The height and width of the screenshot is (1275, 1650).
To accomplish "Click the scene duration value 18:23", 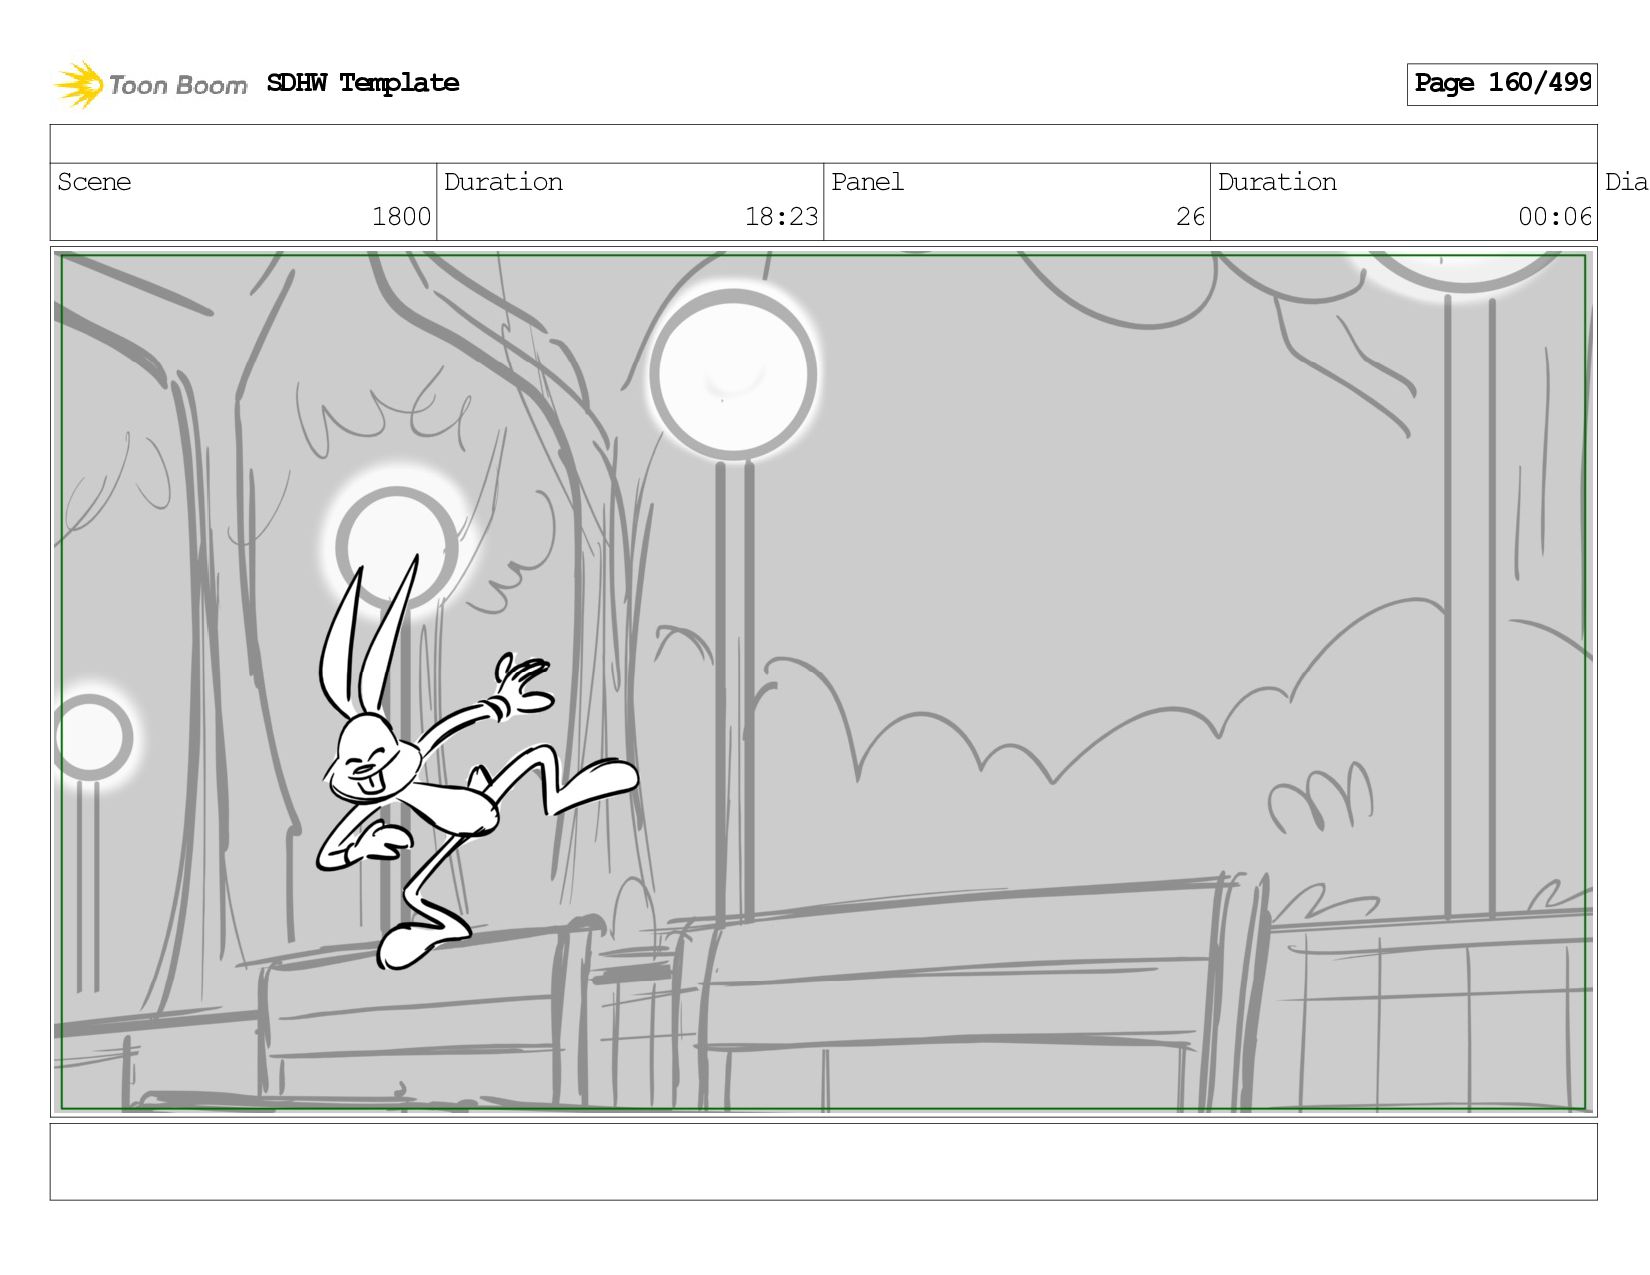I will pyautogui.click(x=781, y=216).
